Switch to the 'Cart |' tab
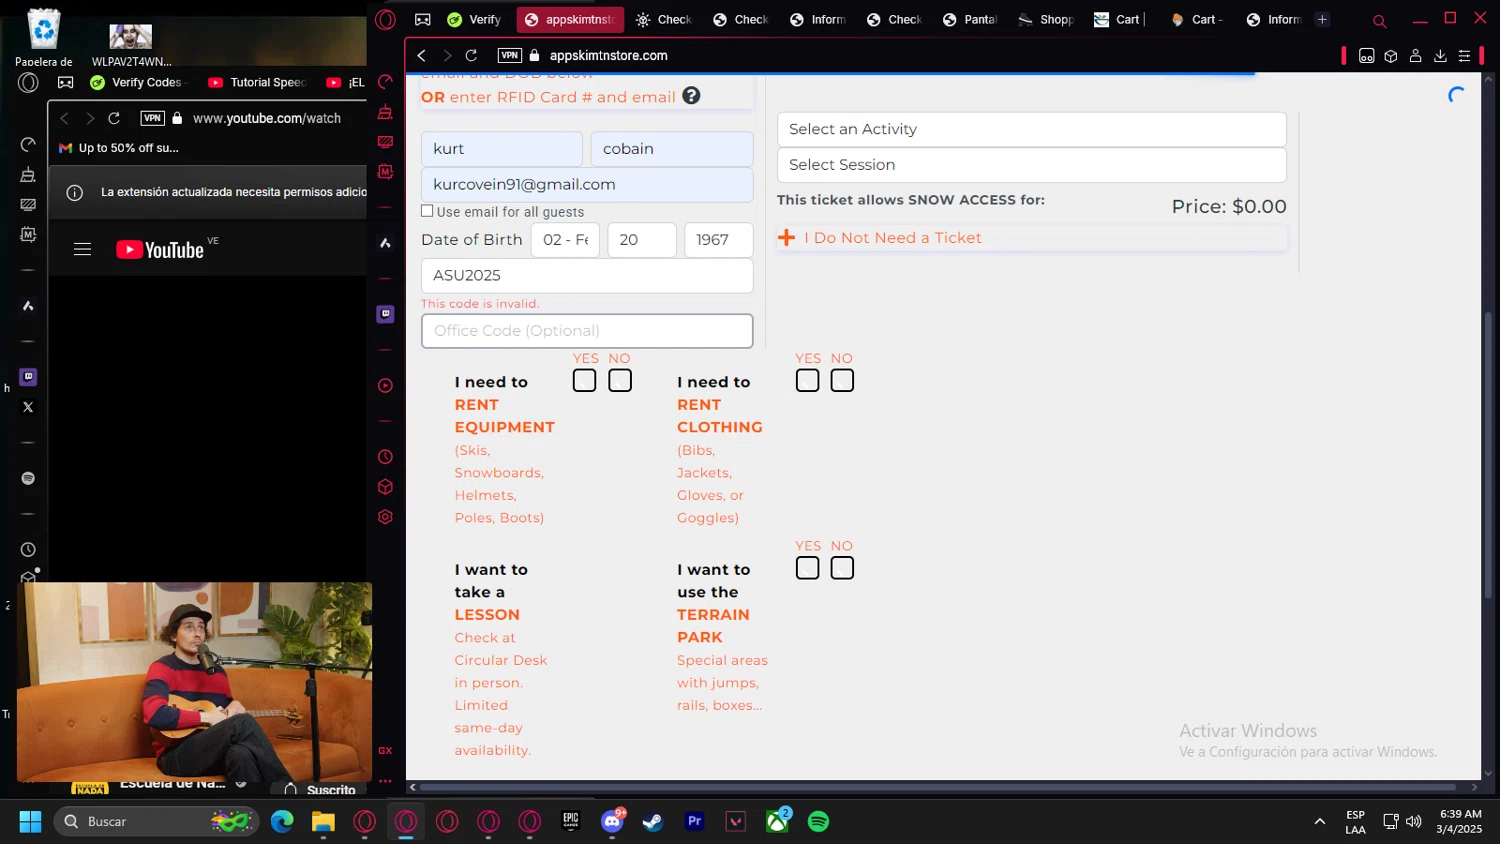The width and height of the screenshot is (1500, 844). pyautogui.click(x=1122, y=19)
